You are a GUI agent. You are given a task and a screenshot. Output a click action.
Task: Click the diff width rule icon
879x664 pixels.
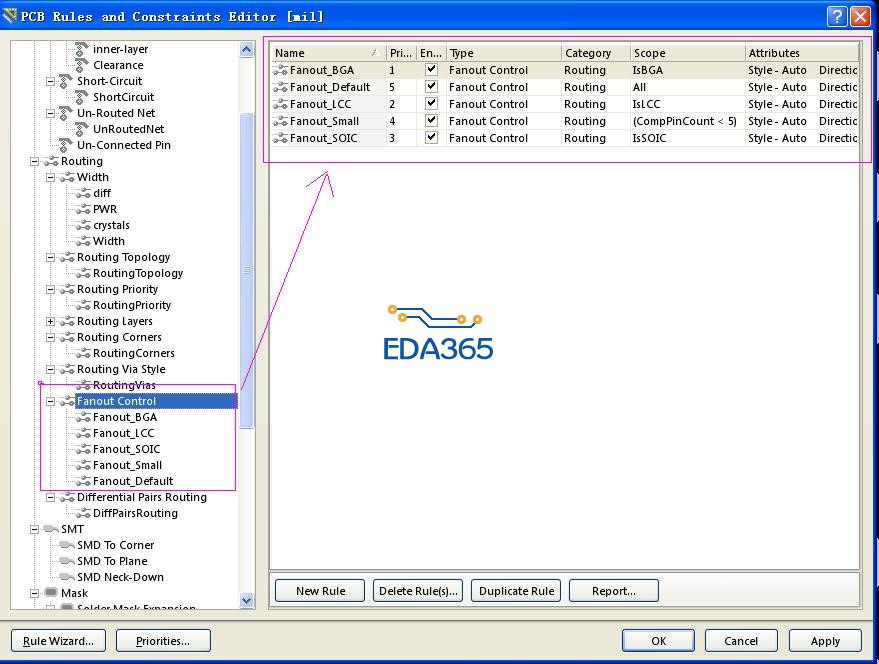click(x=83, y=193)
